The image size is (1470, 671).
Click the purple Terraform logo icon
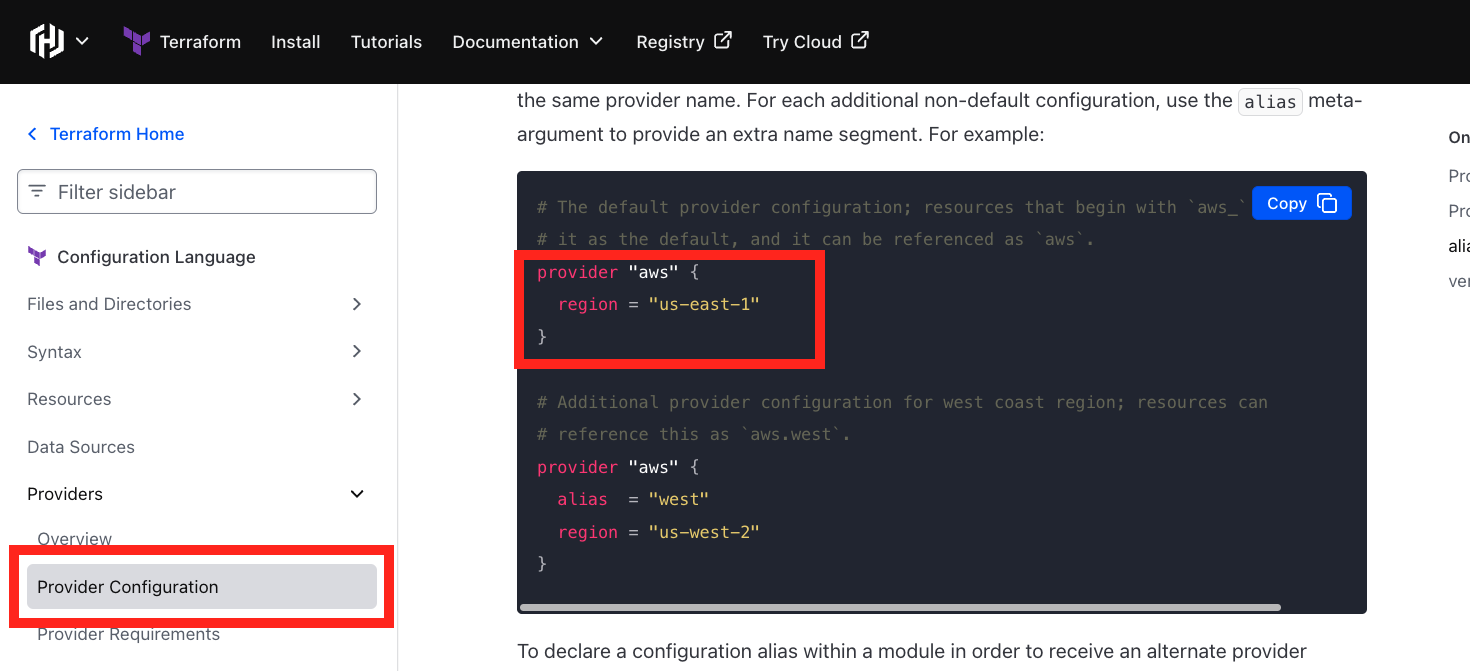tap(137, 41)
